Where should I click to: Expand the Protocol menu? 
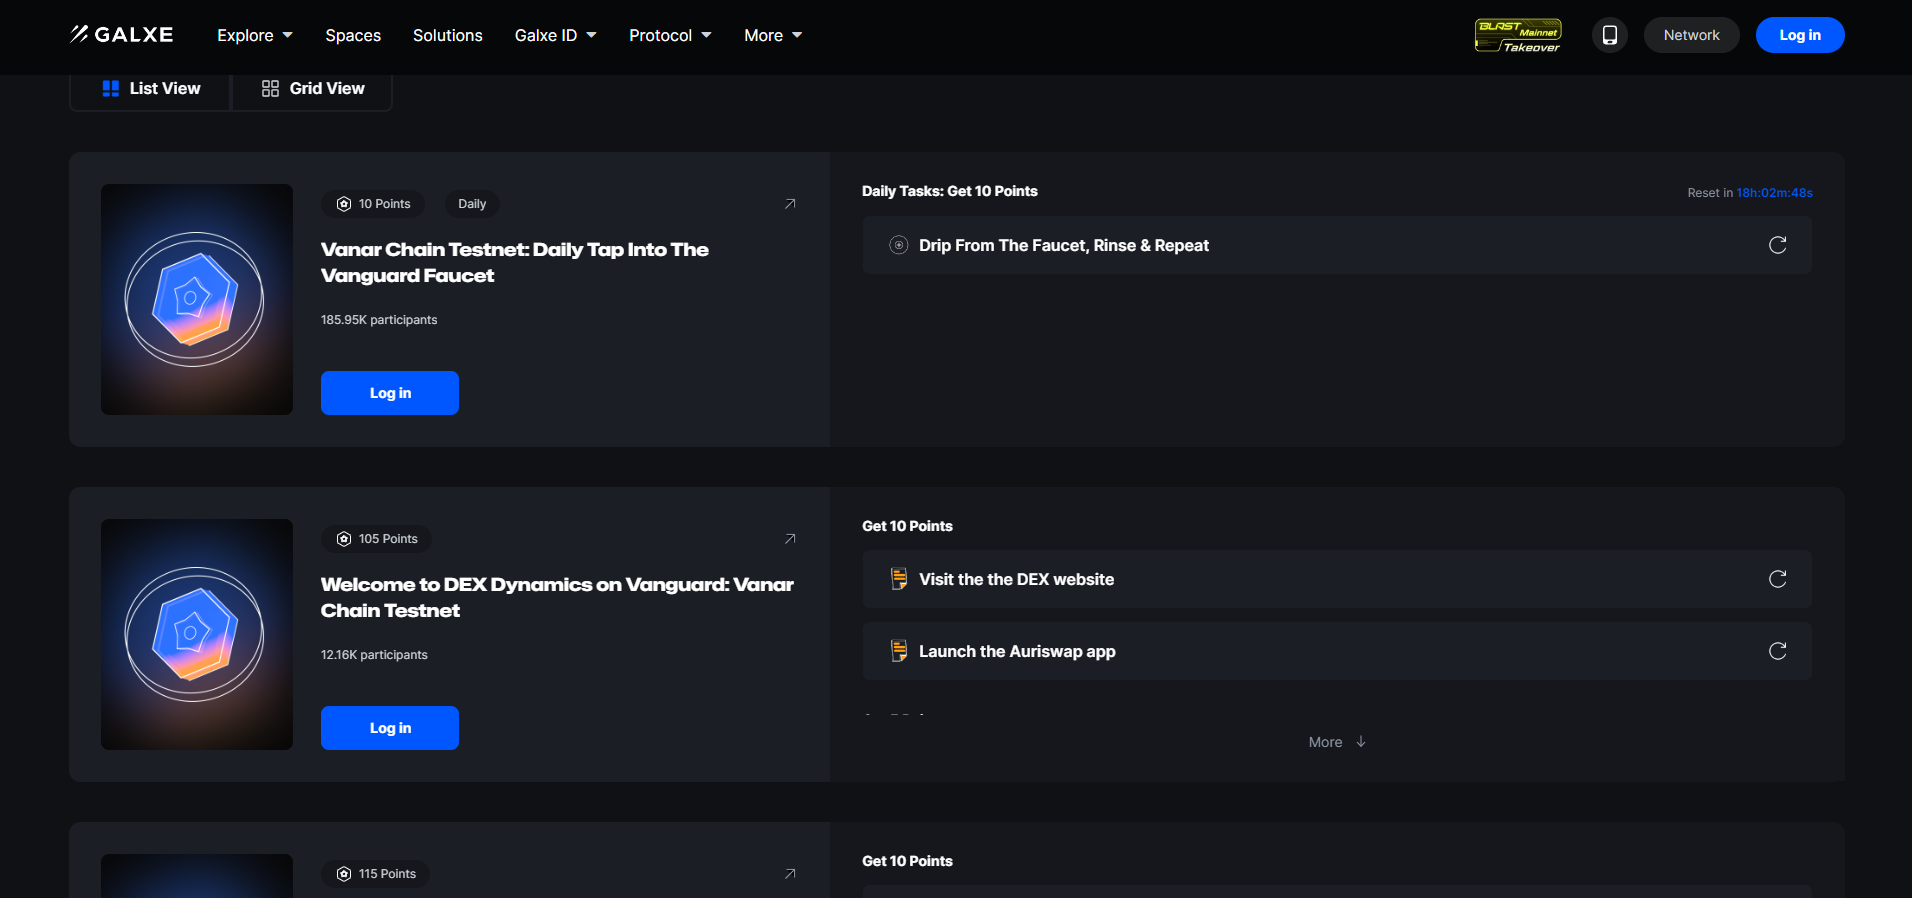tap(670, 35)
